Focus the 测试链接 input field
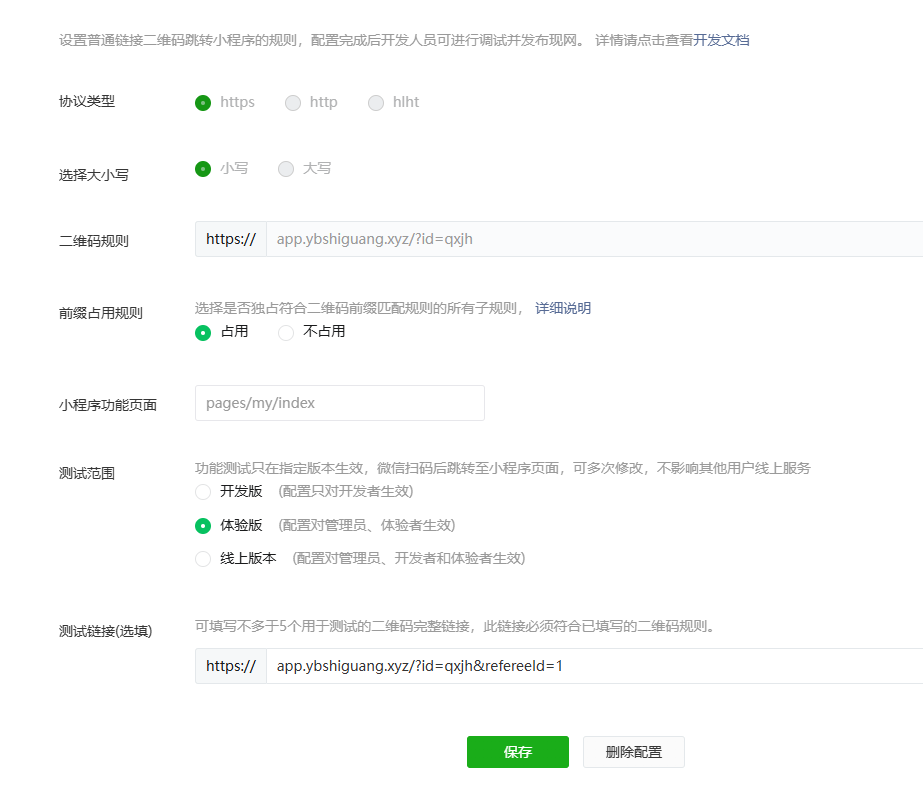Screen dimensions: 923x792 coord(595,666)
